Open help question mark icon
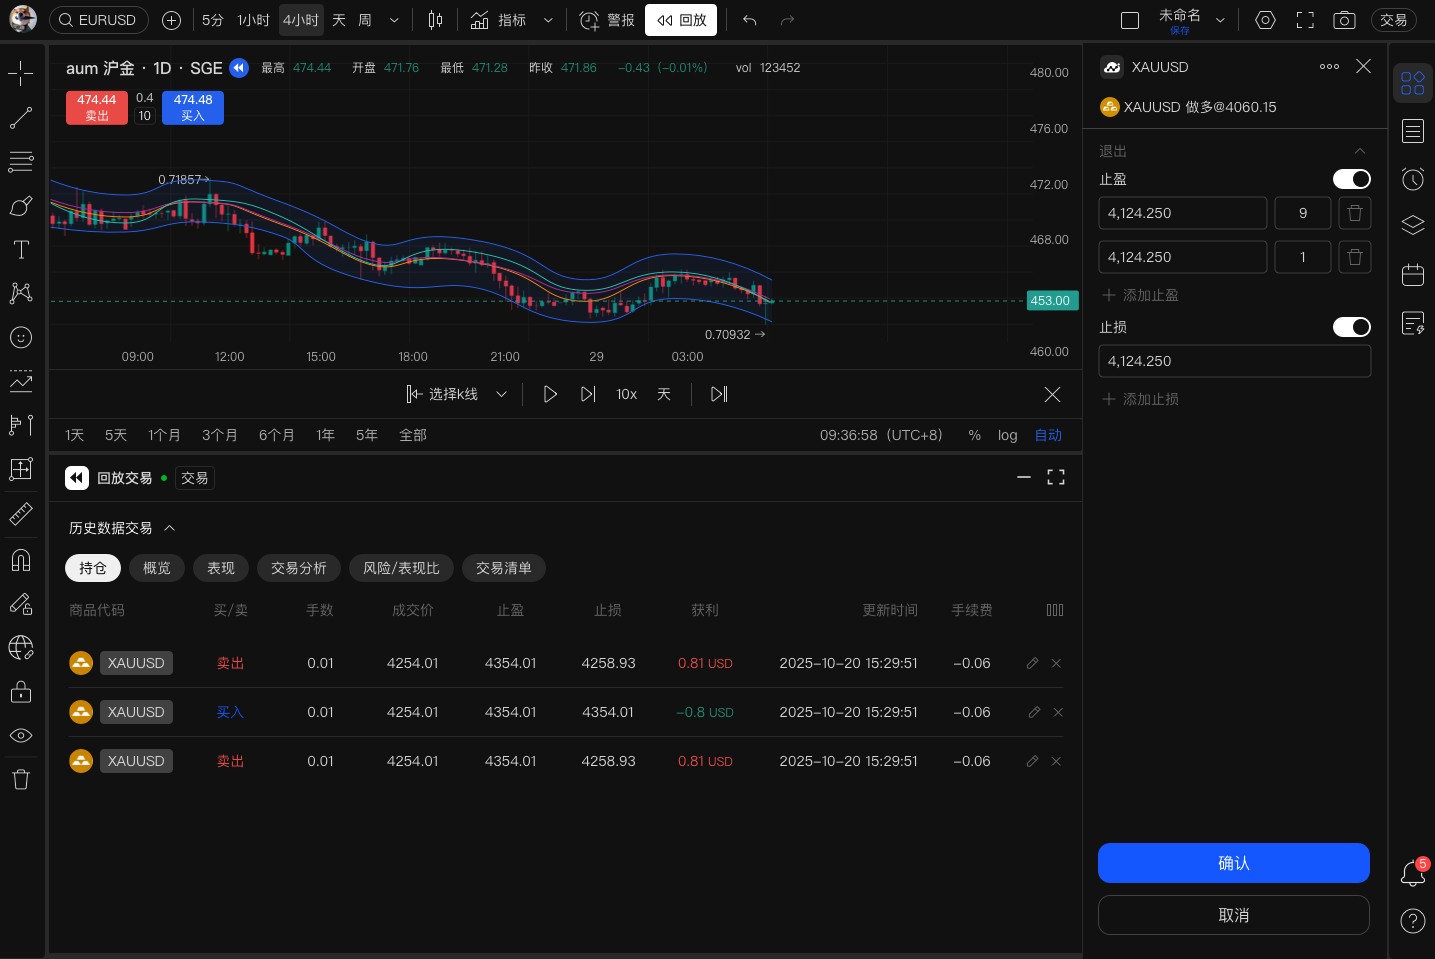Viewport: 1435px width, 959px height. [1413, 921]
